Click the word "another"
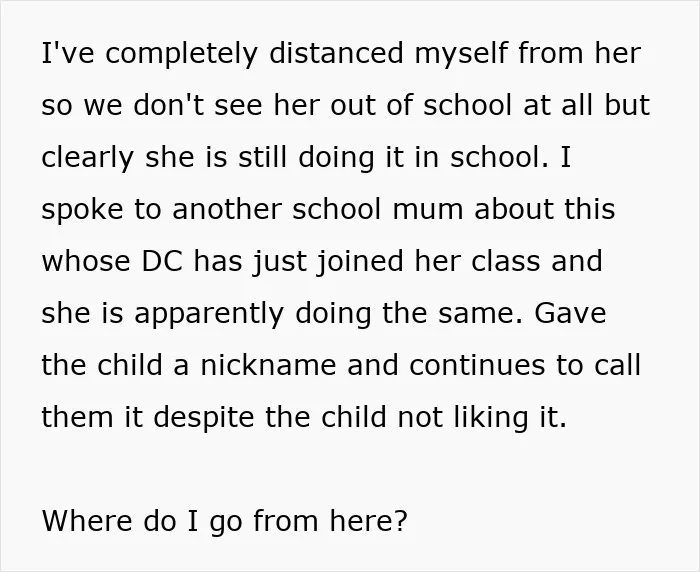Screen dimensions: 700x572 coord(227,209)
